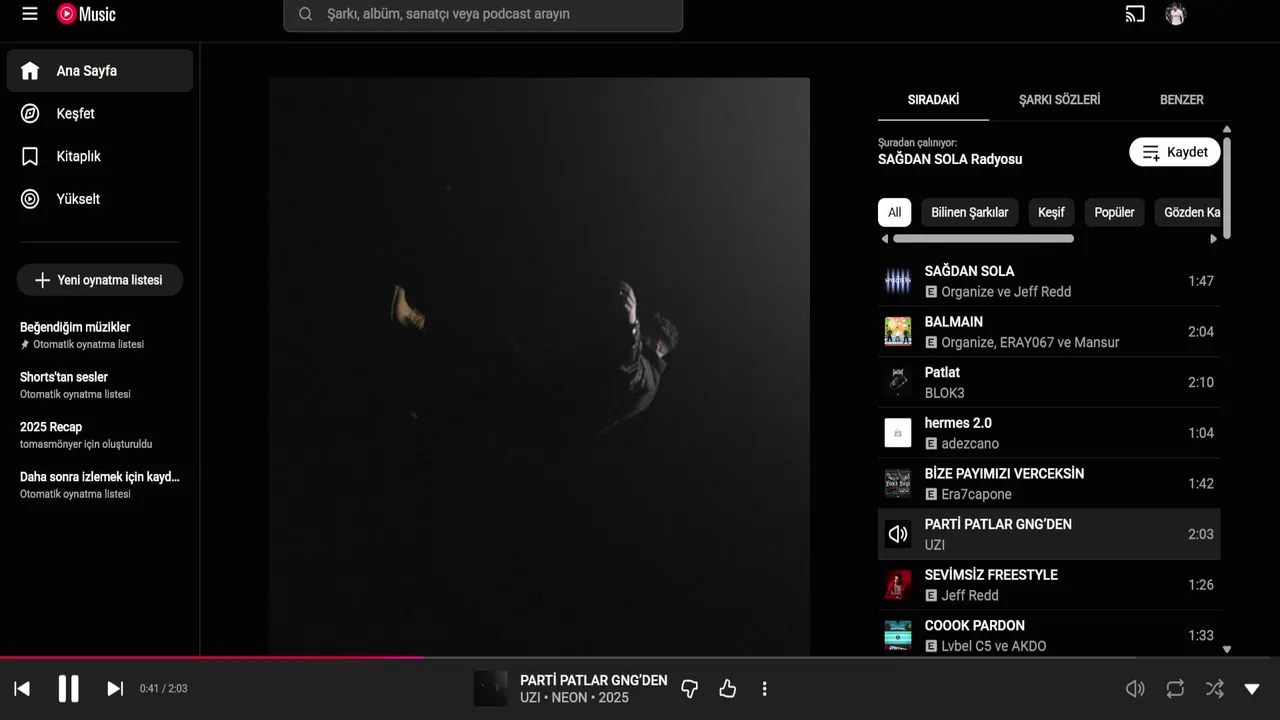Viewport: 1280px width, 720px height.
Task: Open the three-dot song options menu
Action: coord(764,688)
